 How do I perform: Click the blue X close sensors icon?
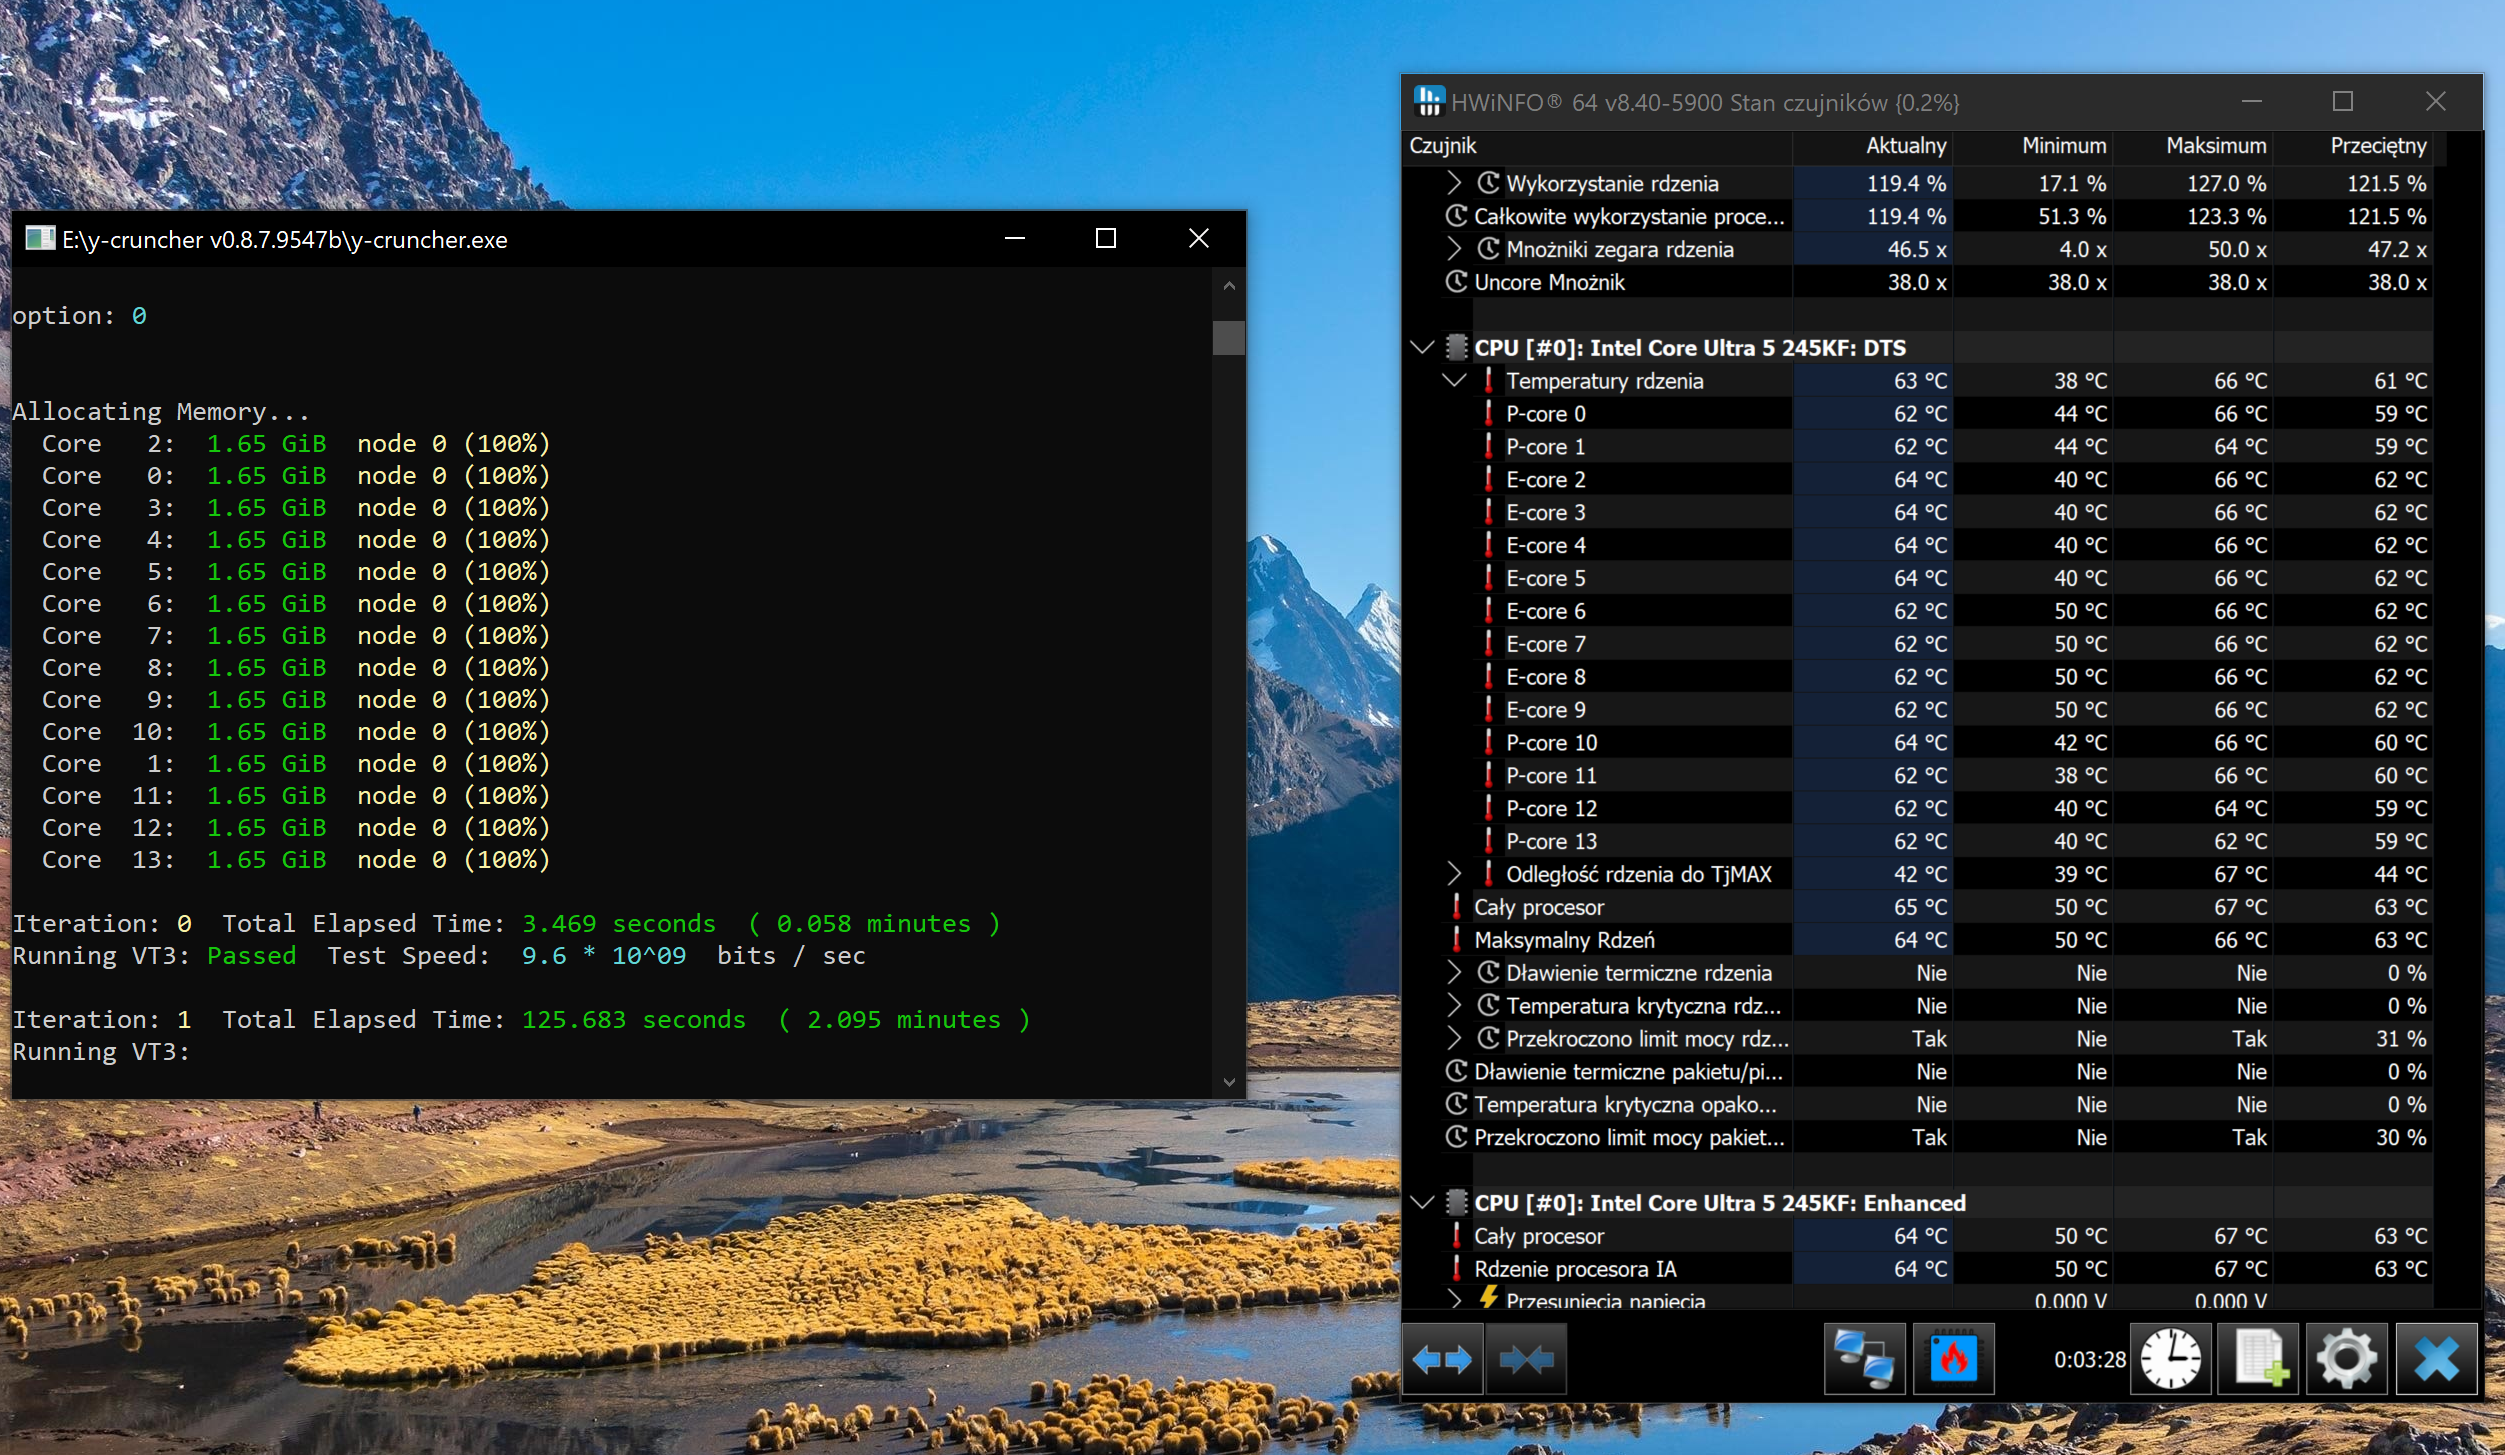(2436, 1359)
